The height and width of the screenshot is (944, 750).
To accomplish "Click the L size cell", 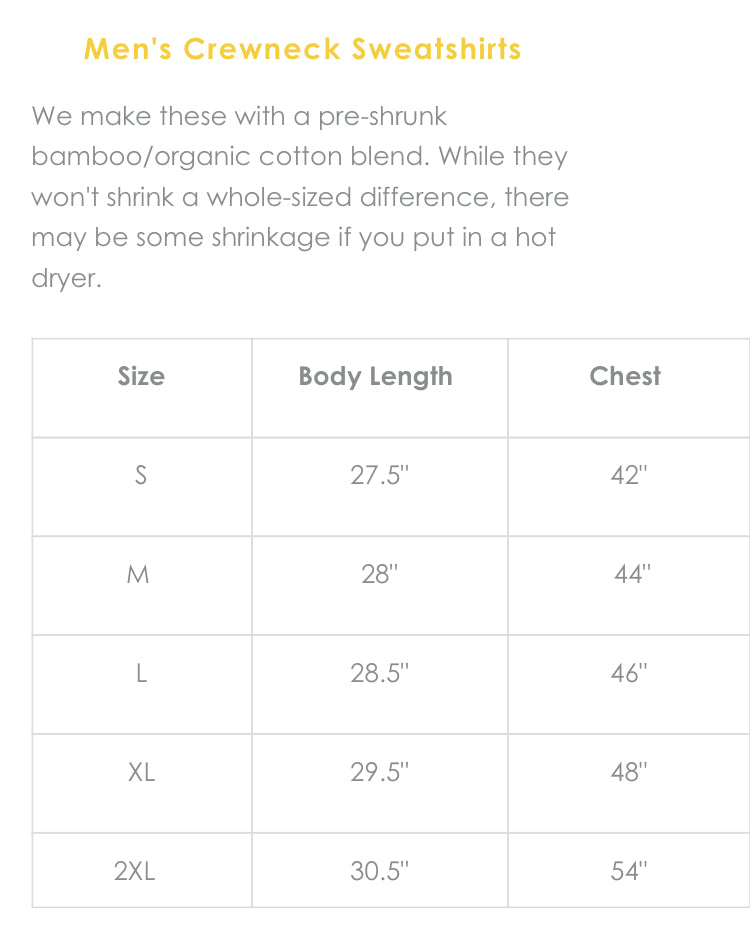I will click(141, 674).
